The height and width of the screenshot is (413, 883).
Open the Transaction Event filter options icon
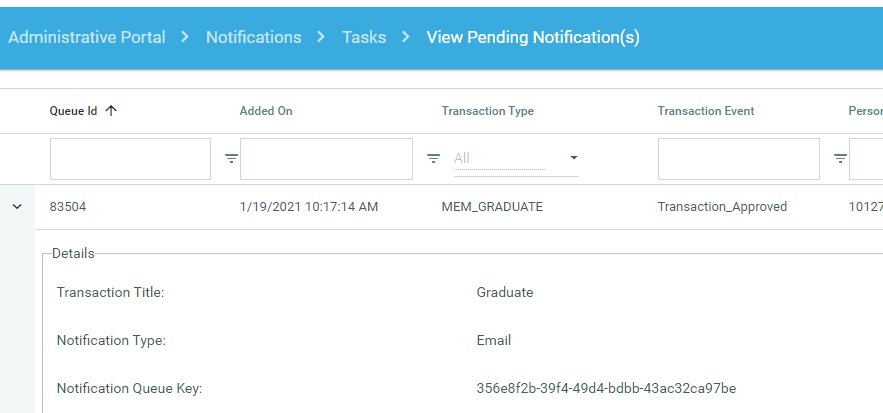coord(840,158)
